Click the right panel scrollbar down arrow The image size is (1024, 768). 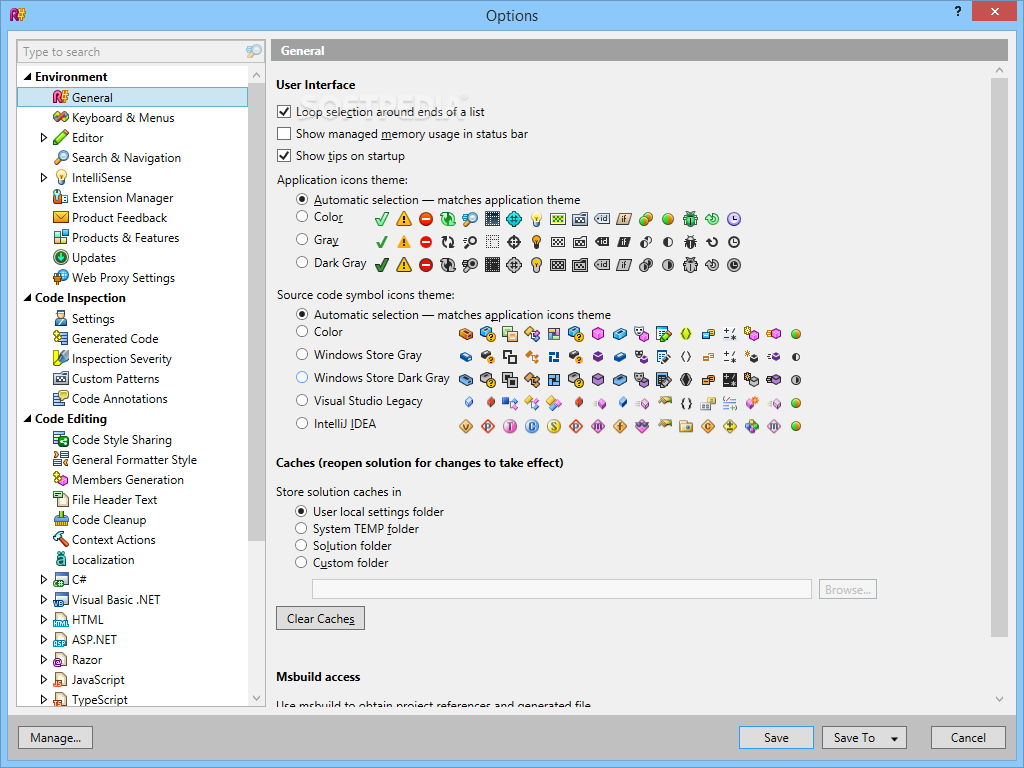pos(999,699)
